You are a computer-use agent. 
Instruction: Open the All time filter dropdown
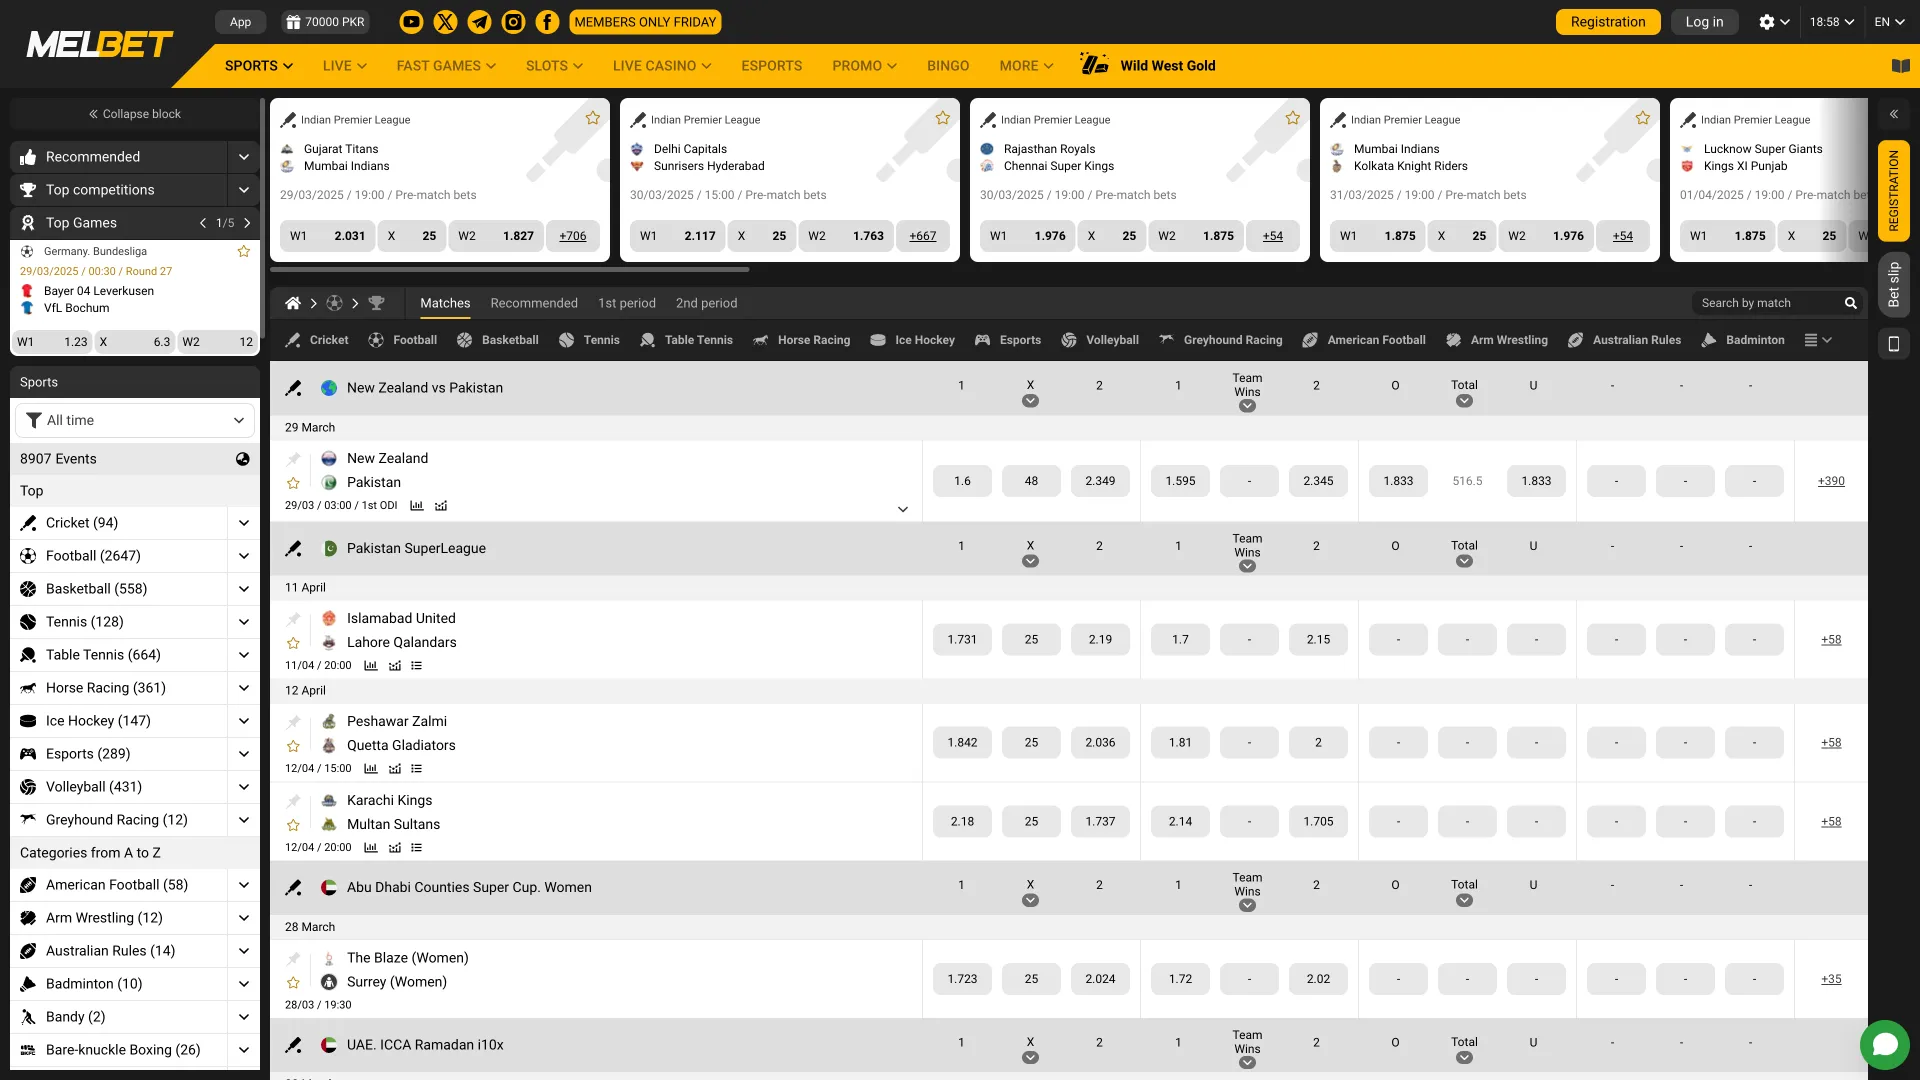pyautogui.click(x=135, y=421)
